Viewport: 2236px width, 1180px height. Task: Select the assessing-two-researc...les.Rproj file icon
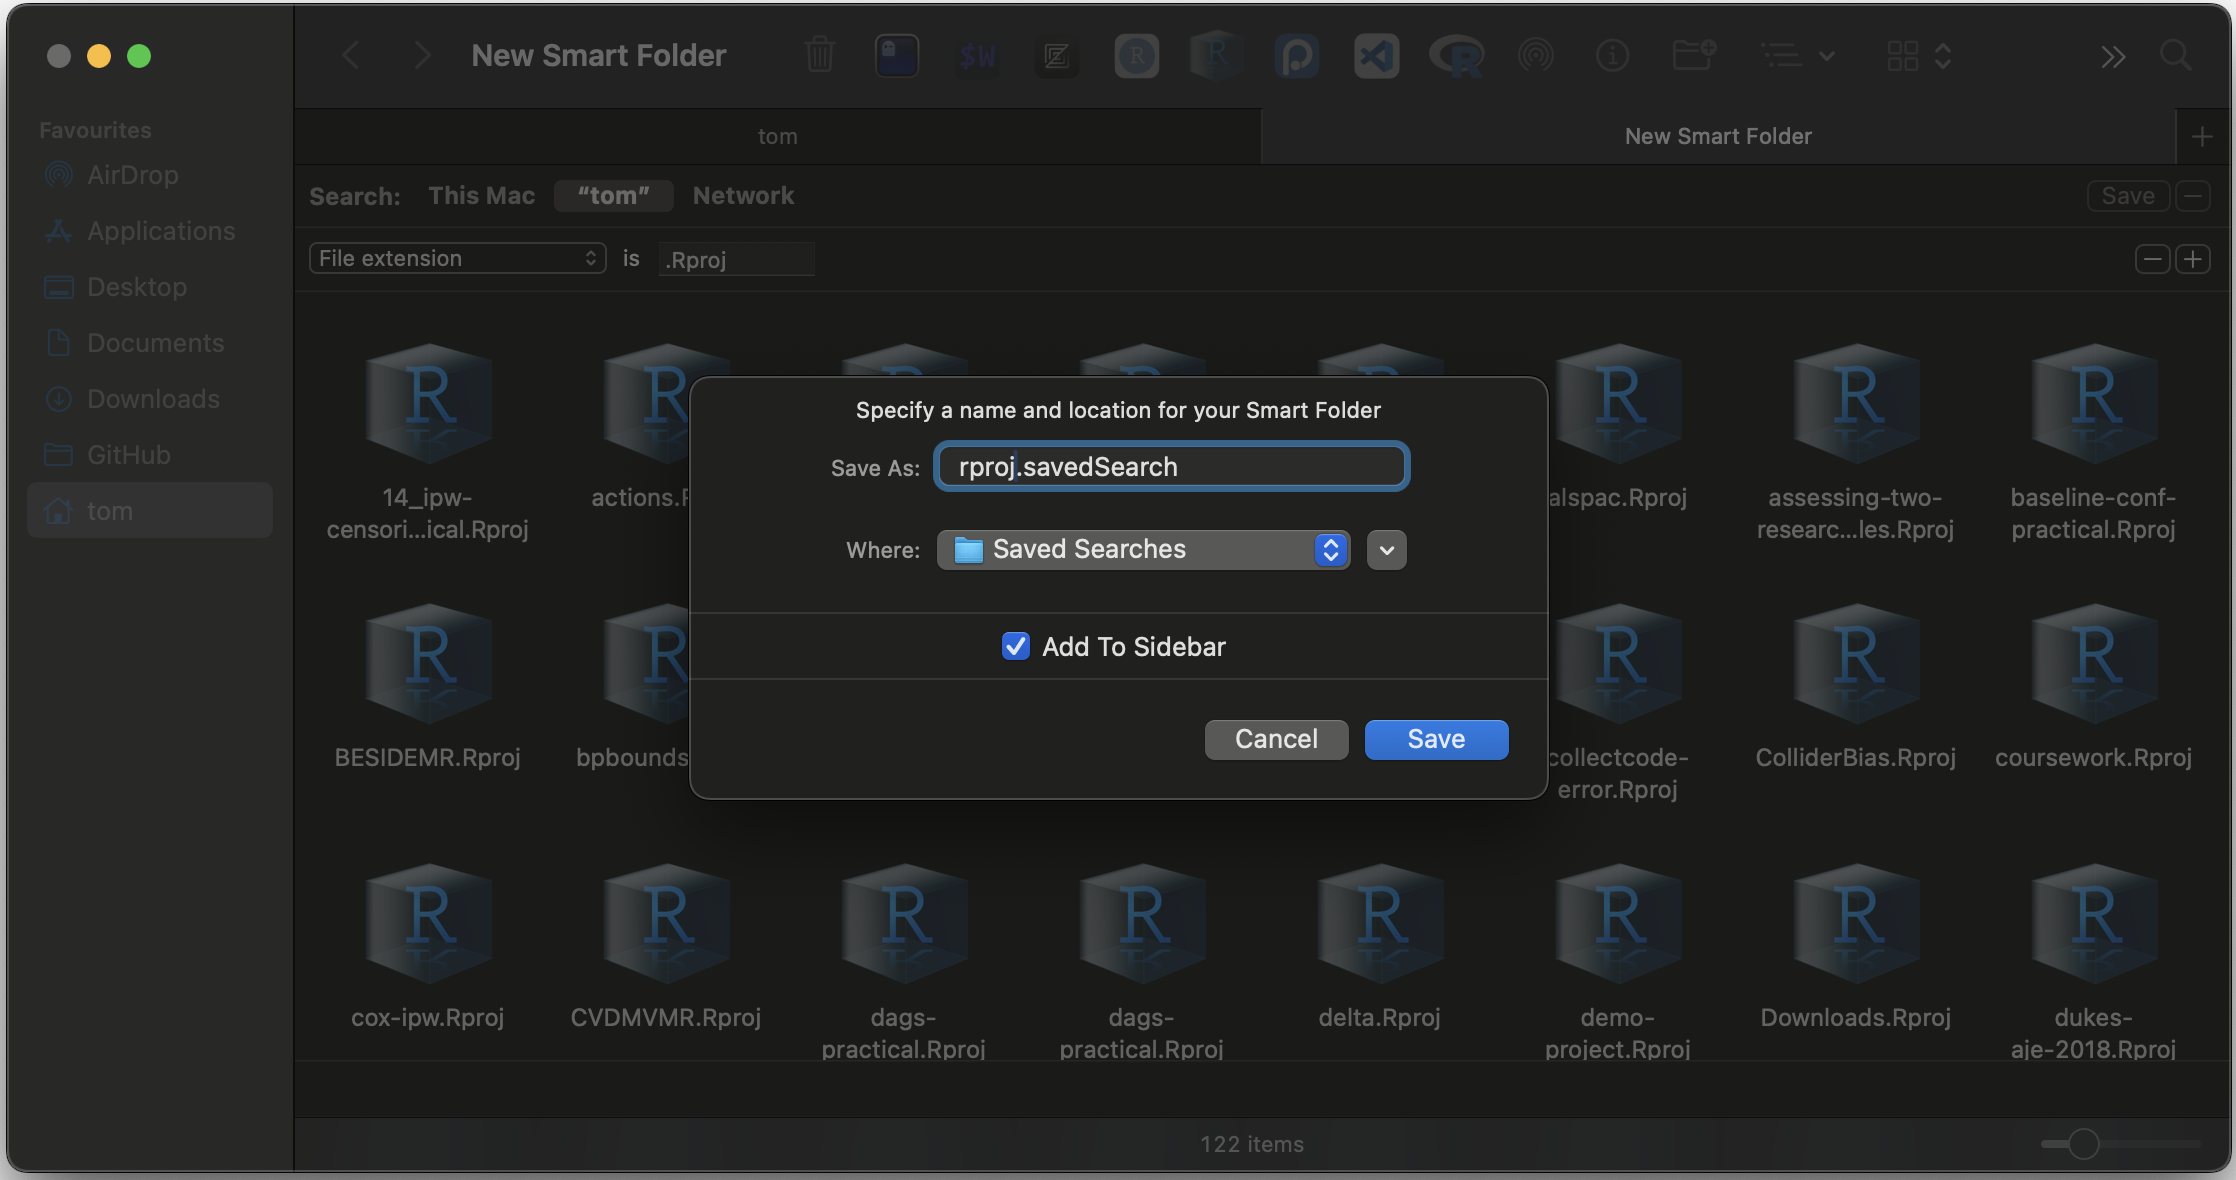point(1856,404)
